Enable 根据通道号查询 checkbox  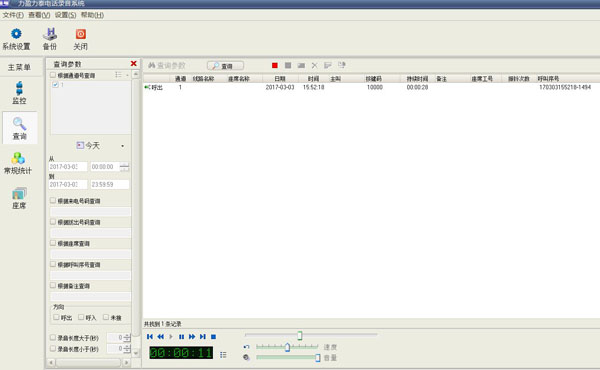[53, 75]
